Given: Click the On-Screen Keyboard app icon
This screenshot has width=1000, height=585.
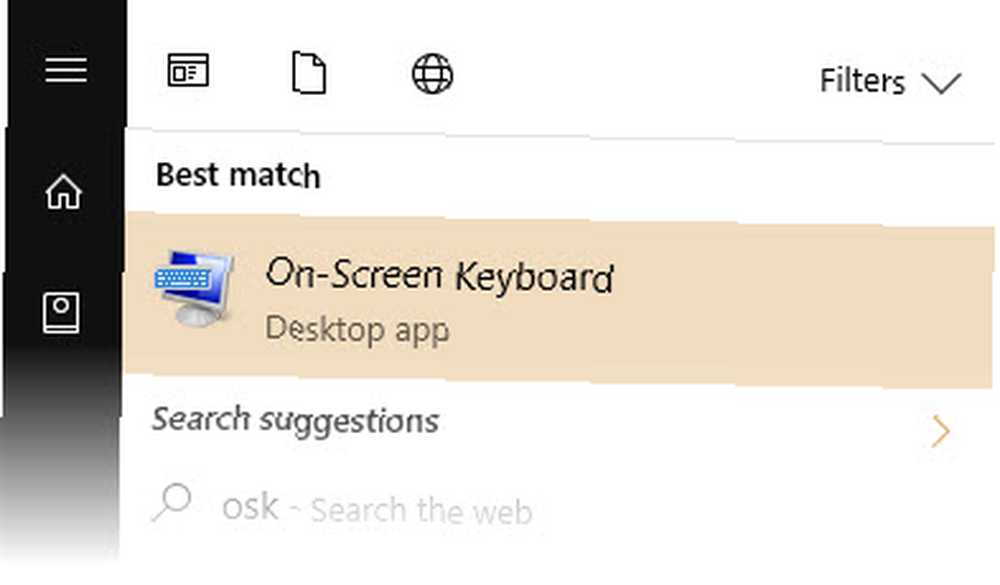Looking at the screenshot, I should pos(194,288).
